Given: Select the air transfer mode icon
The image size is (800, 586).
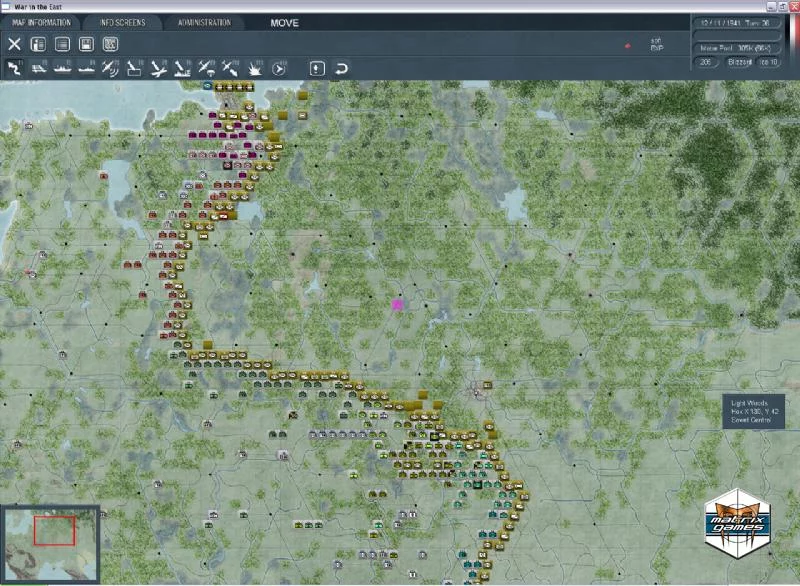Looking at the screenshot, I should tap(230, 68).
